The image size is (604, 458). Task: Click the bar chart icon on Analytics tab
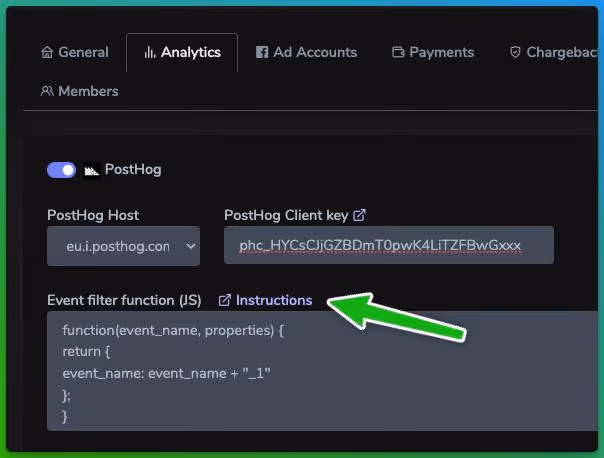pyautogui.click(x=149, y=52)
